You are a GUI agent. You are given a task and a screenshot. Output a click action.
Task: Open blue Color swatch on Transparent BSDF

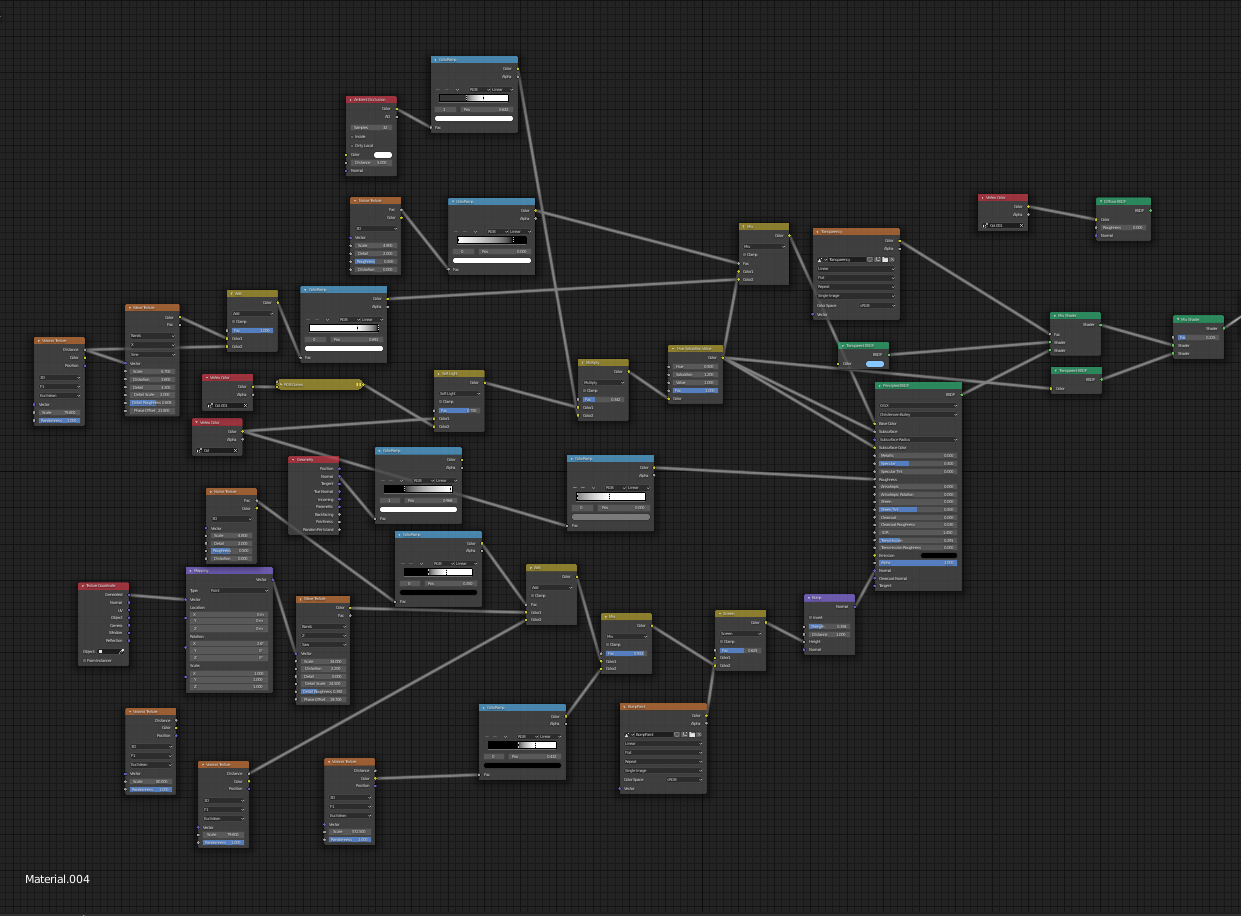875,364
